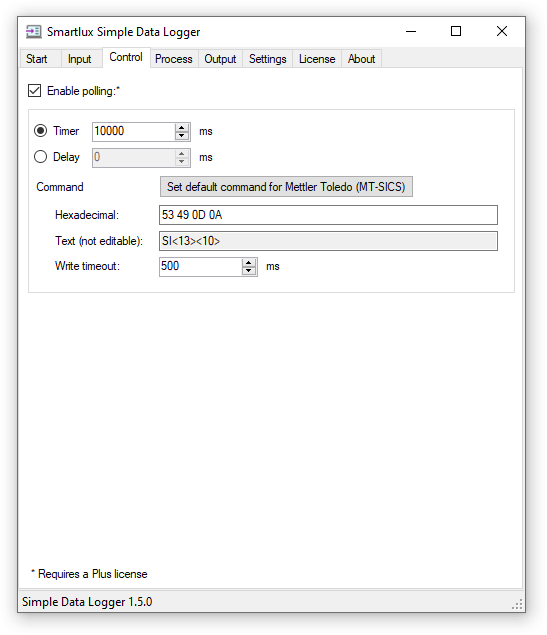The width and height of the screenshot is (547, 635).
Task: Select the Timer radio button
Action: [x=40, y=131]
